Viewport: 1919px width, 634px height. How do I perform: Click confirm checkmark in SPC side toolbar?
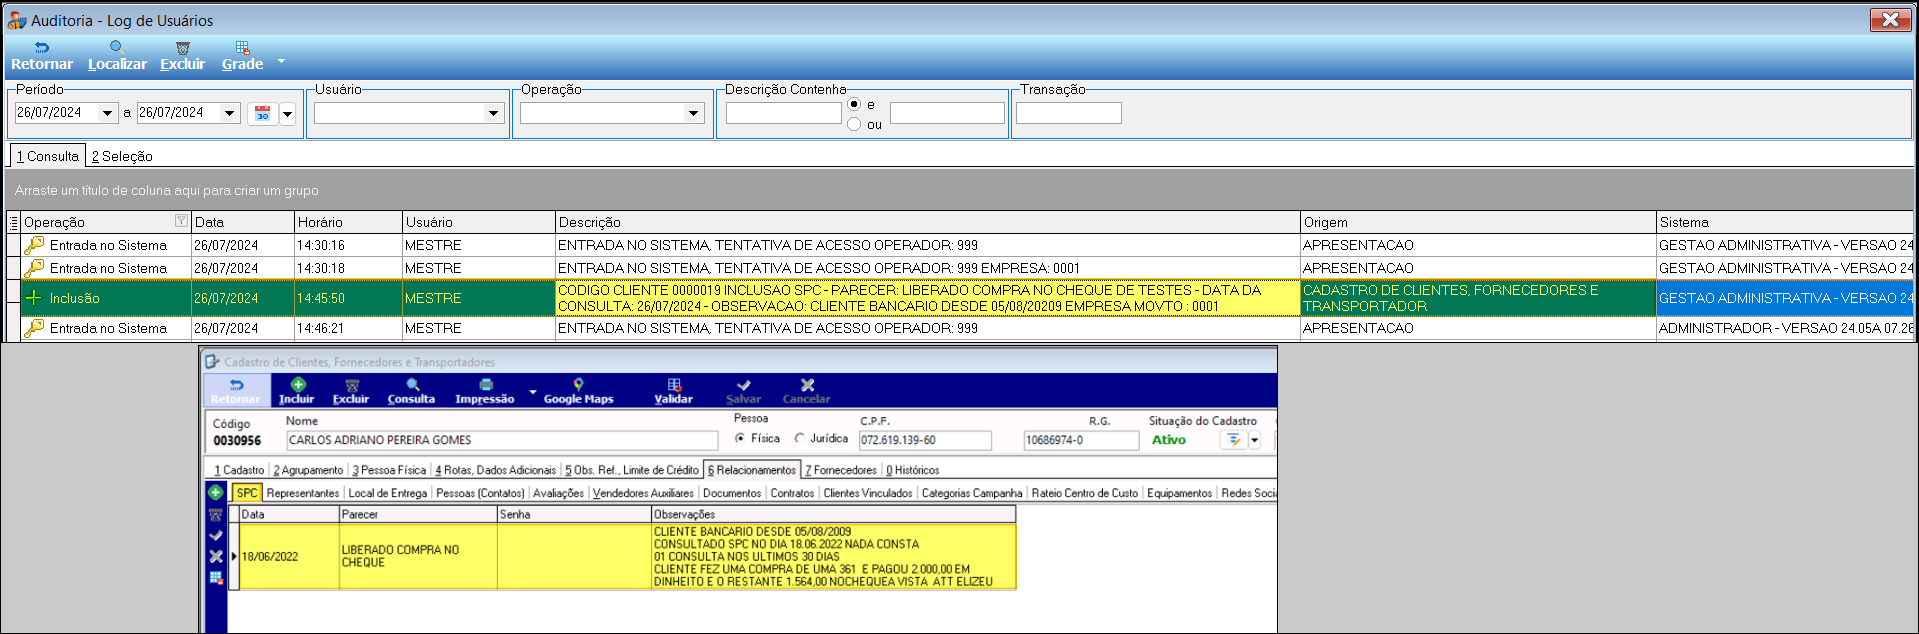[x=215, y=536]
